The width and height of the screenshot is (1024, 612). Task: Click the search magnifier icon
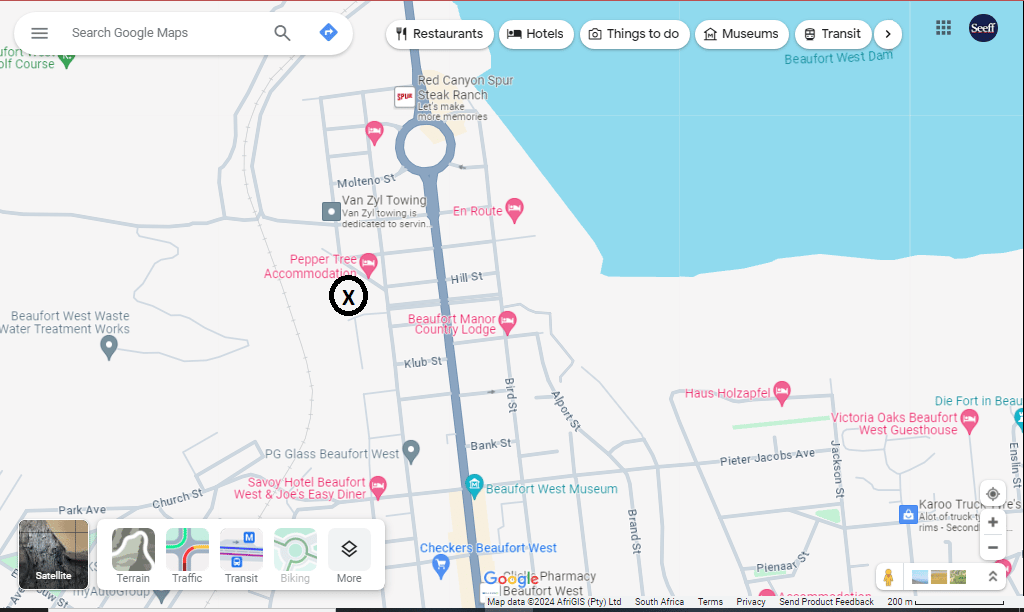[282, 33]
